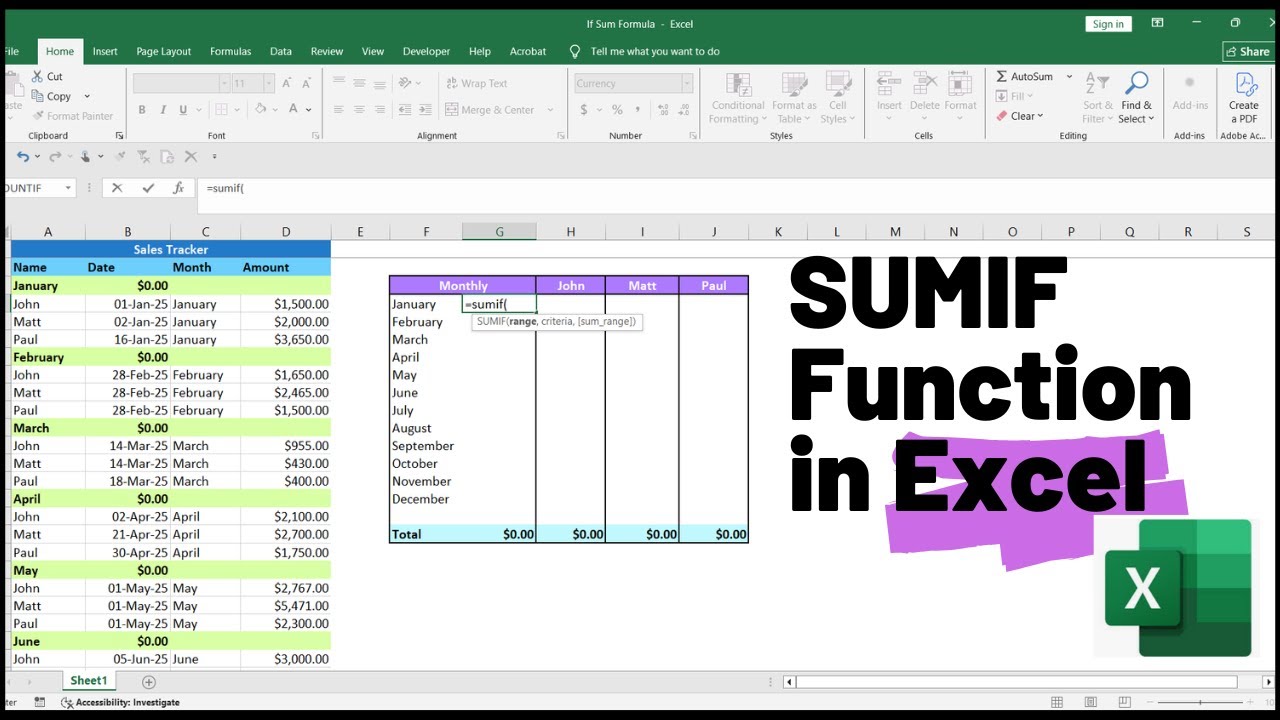Click Accessibility: Investigate status bar item
The image size is (1280, 720).
tap(120, 702)
